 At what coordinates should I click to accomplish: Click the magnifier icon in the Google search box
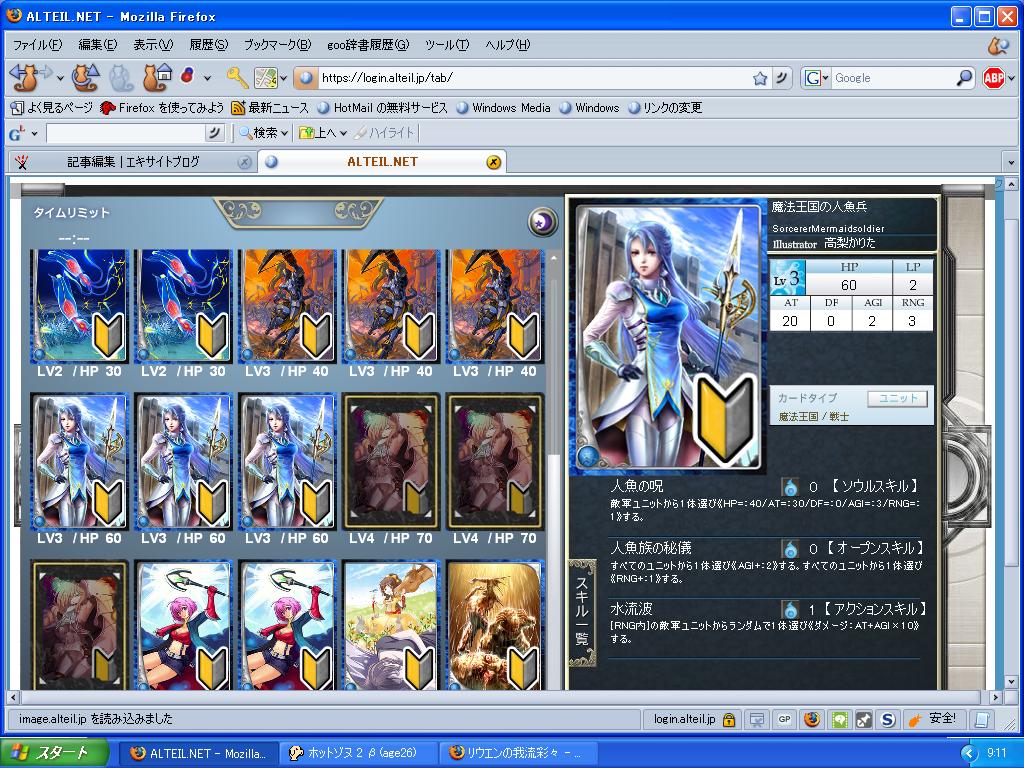964,78
